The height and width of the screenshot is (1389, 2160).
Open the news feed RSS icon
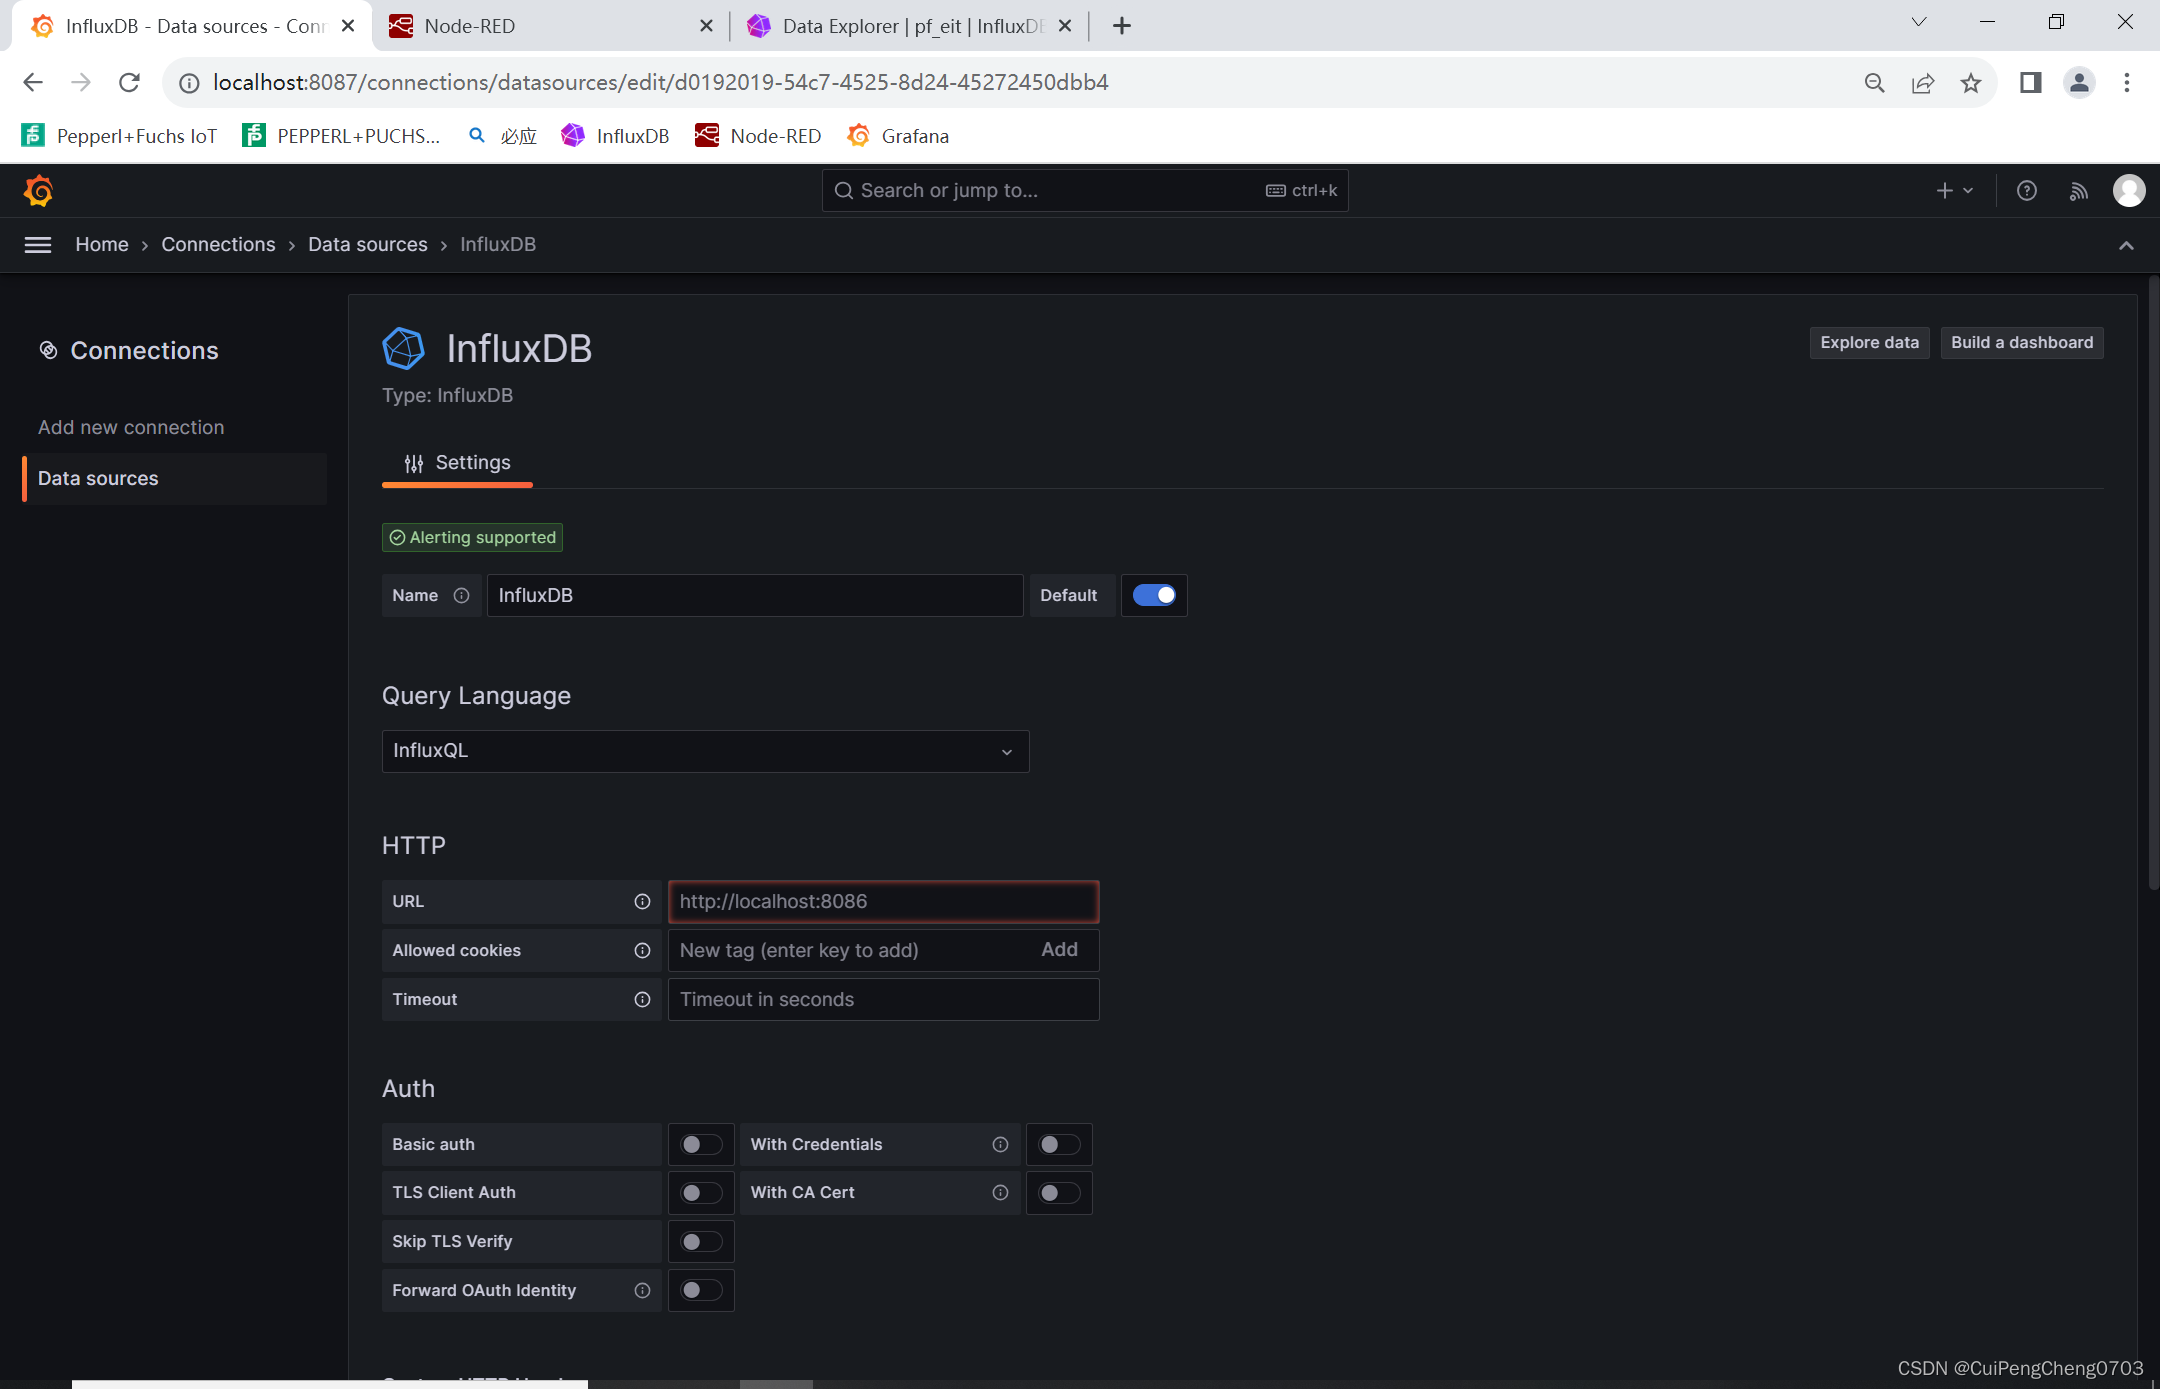tap(2078, 190)
